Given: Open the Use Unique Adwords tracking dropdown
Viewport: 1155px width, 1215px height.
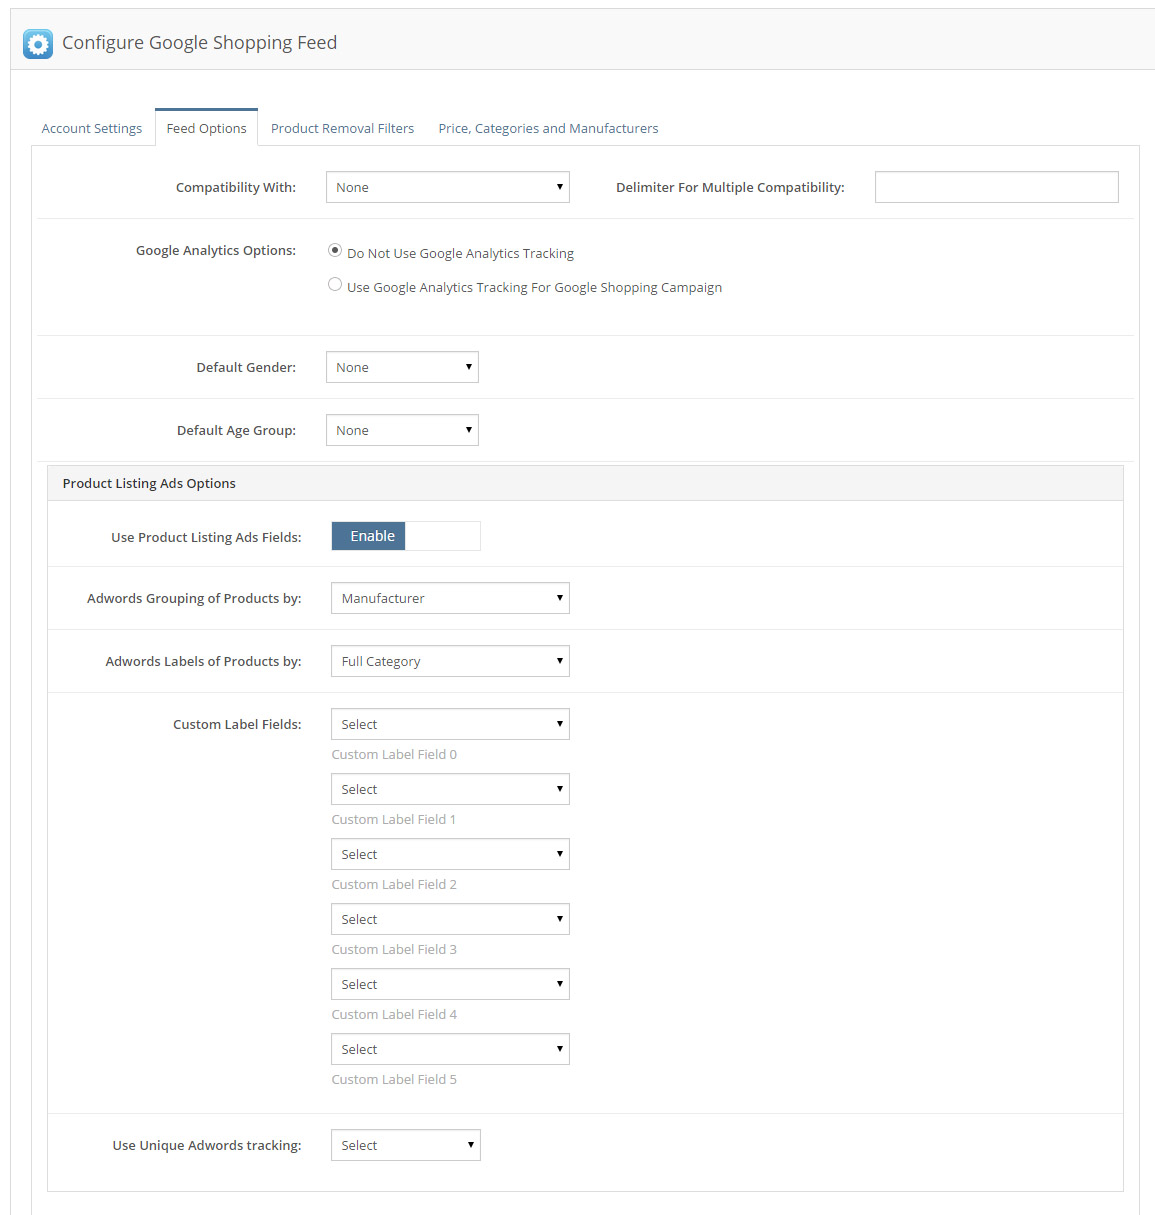Looking at the screenshot, I should point(406,1145).
